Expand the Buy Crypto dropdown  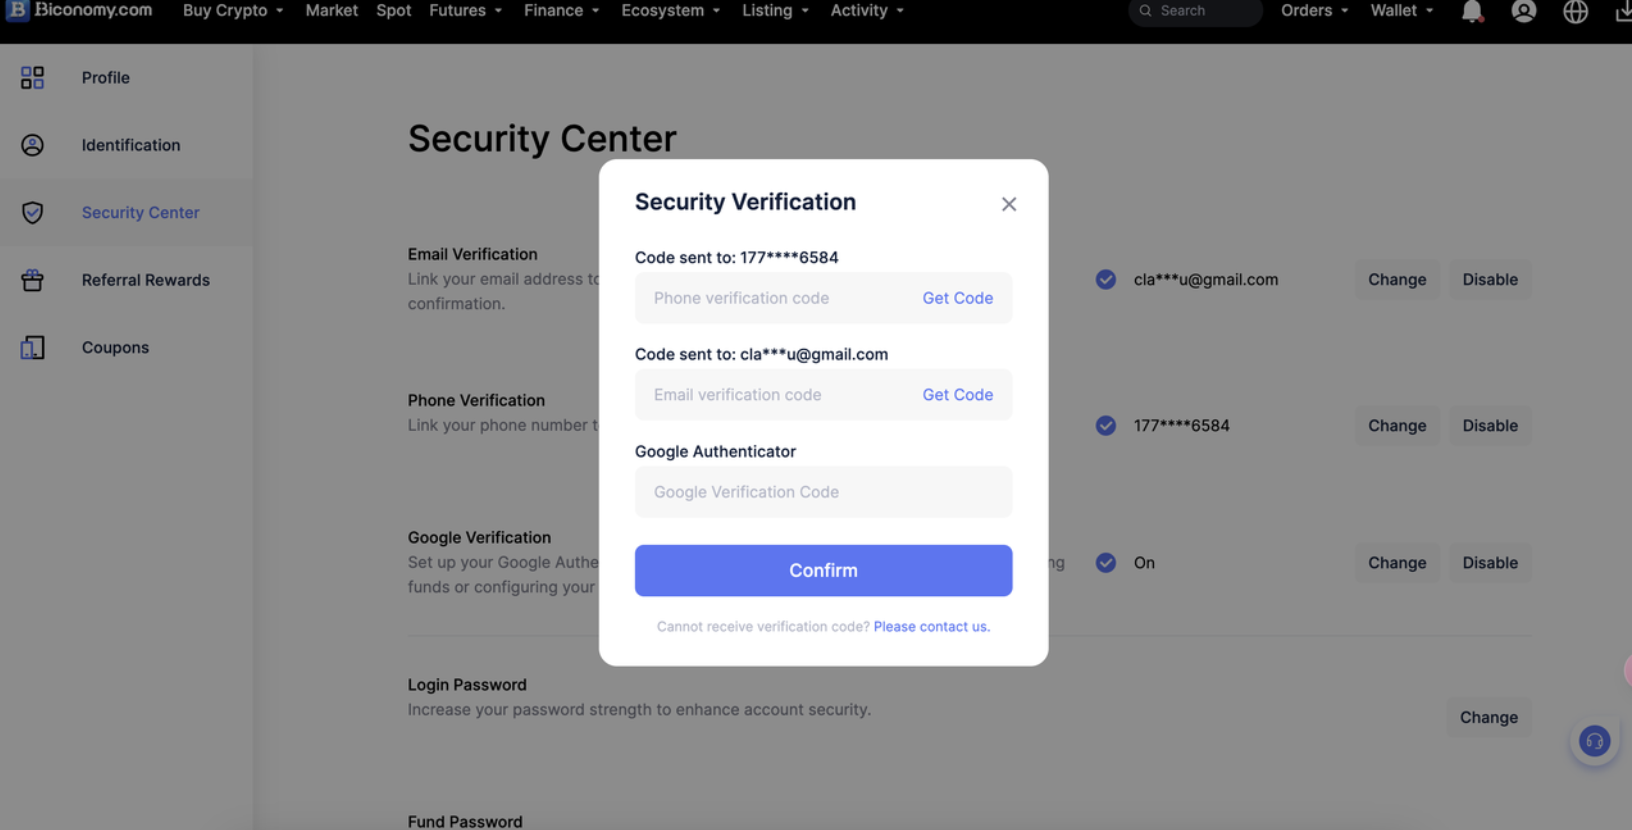[x=233, y=11]
